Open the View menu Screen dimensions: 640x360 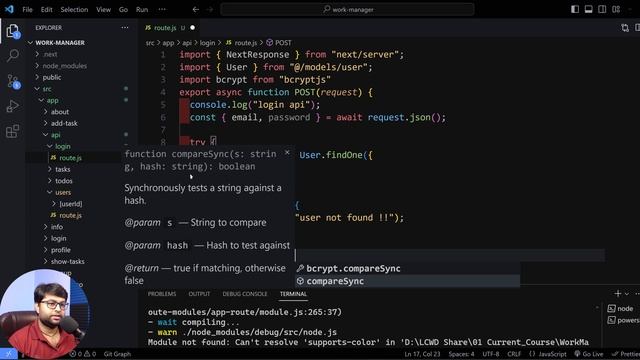pos(103,9)
